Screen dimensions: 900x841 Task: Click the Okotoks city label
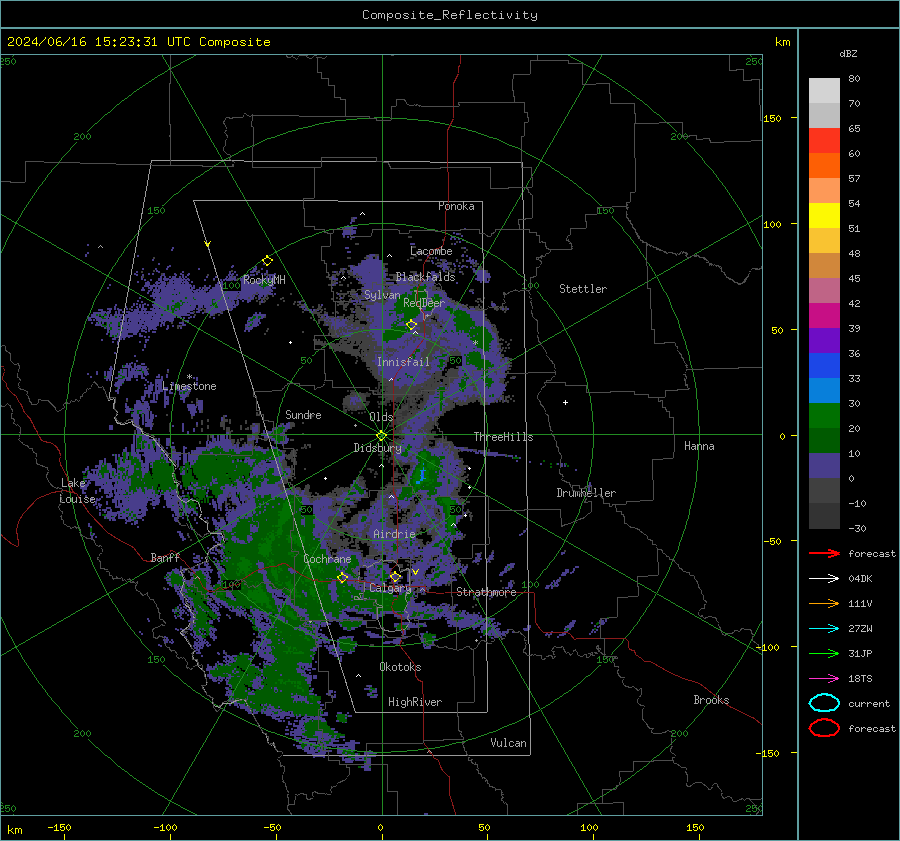(x=400, y=667)
